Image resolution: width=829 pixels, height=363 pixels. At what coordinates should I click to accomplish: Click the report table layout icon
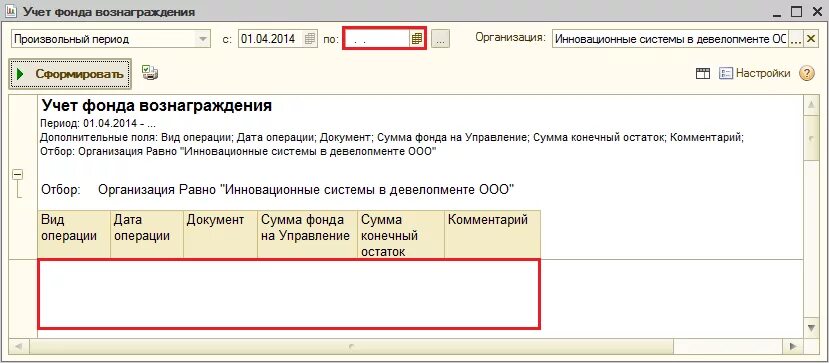[703, 73]
